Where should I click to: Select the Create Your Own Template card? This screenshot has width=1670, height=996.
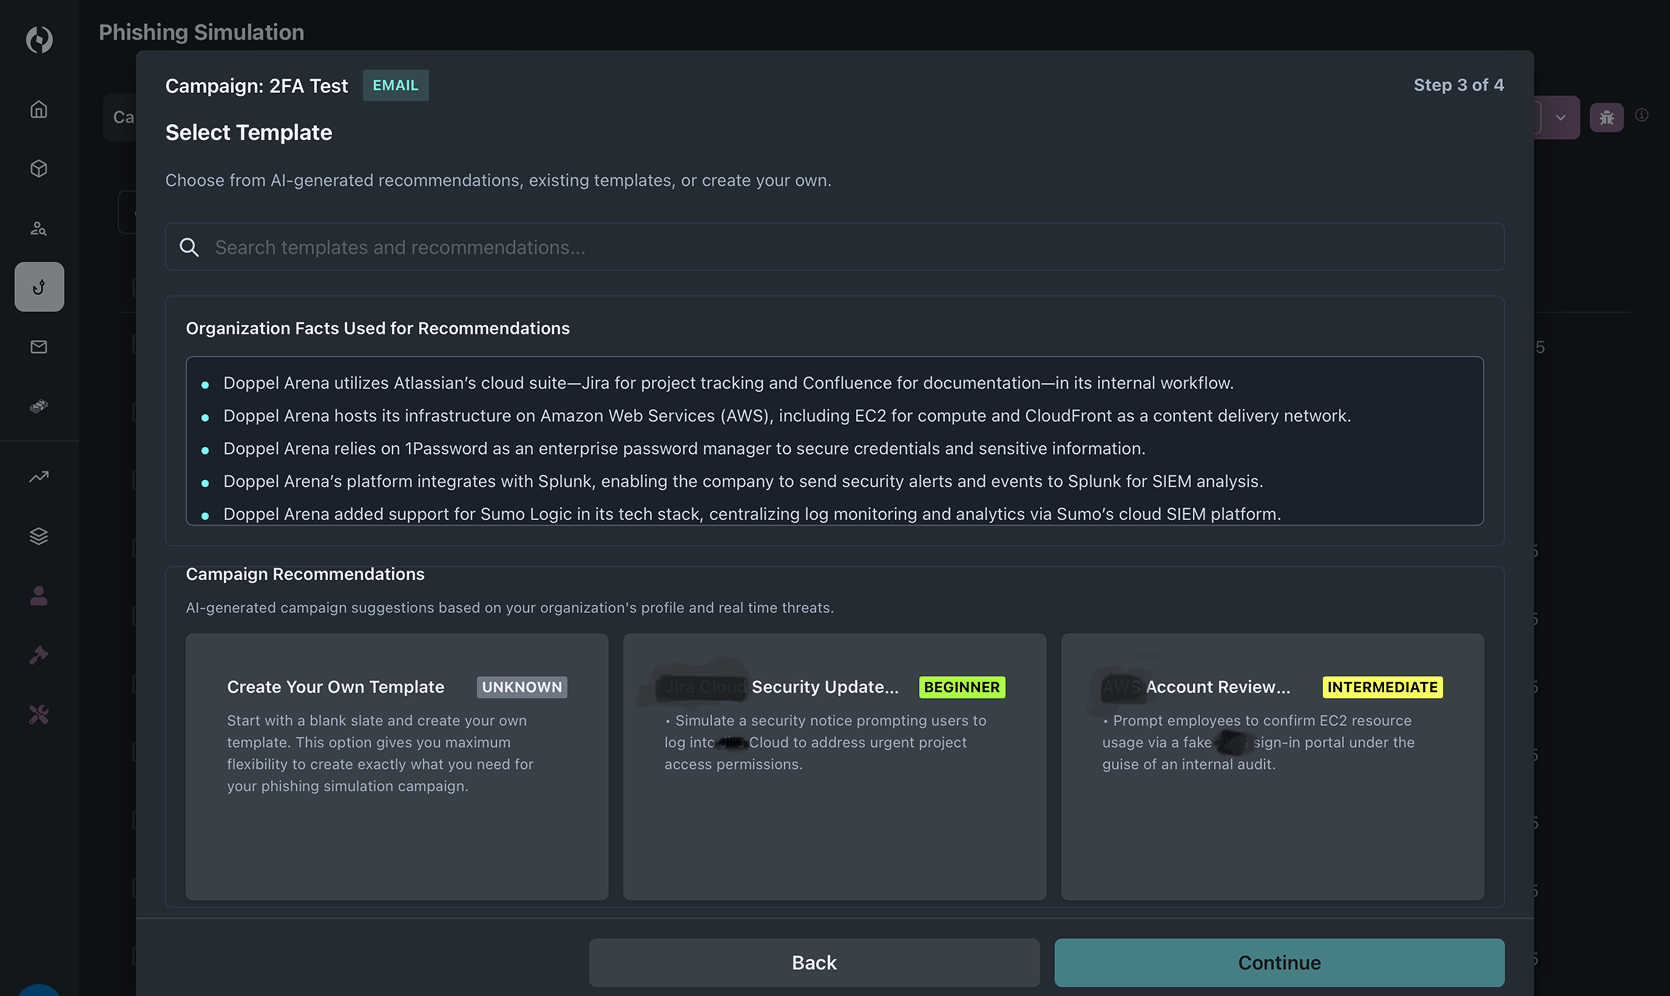pyautogui.click(x=397, y=766)
